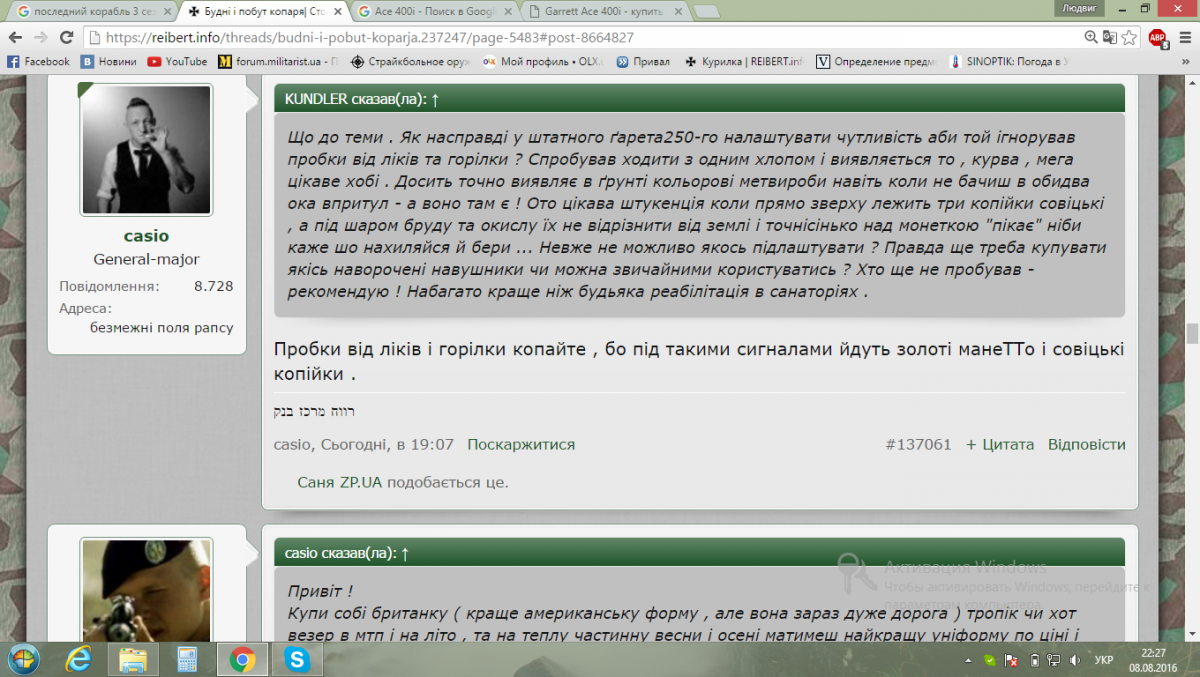This screenshot has height=677, width=1200.
Task: Click the Chrome taskbar icon
Action: (x=240, y=659)
